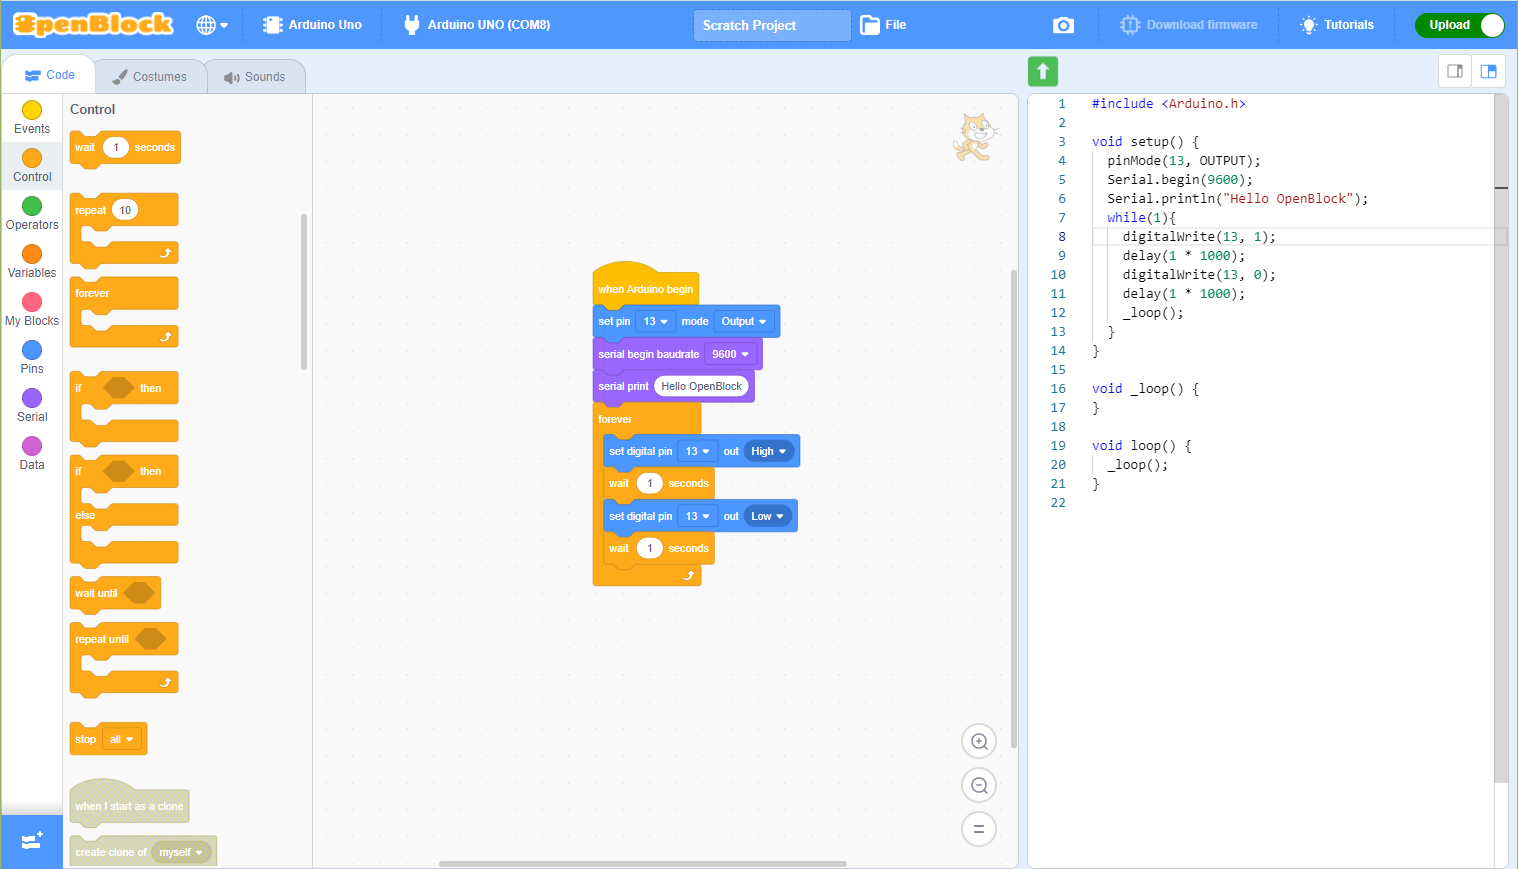
Task: Select the Arduino Uno device button
Action: 312,25
